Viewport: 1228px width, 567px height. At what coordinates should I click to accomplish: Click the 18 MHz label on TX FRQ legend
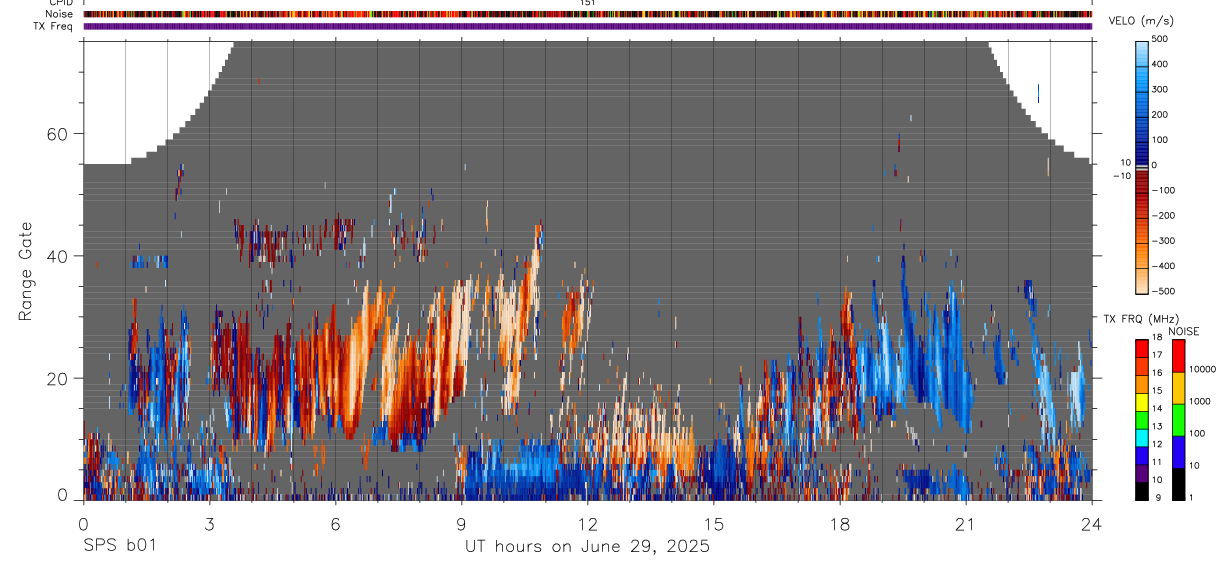(x=1158, y=338)
